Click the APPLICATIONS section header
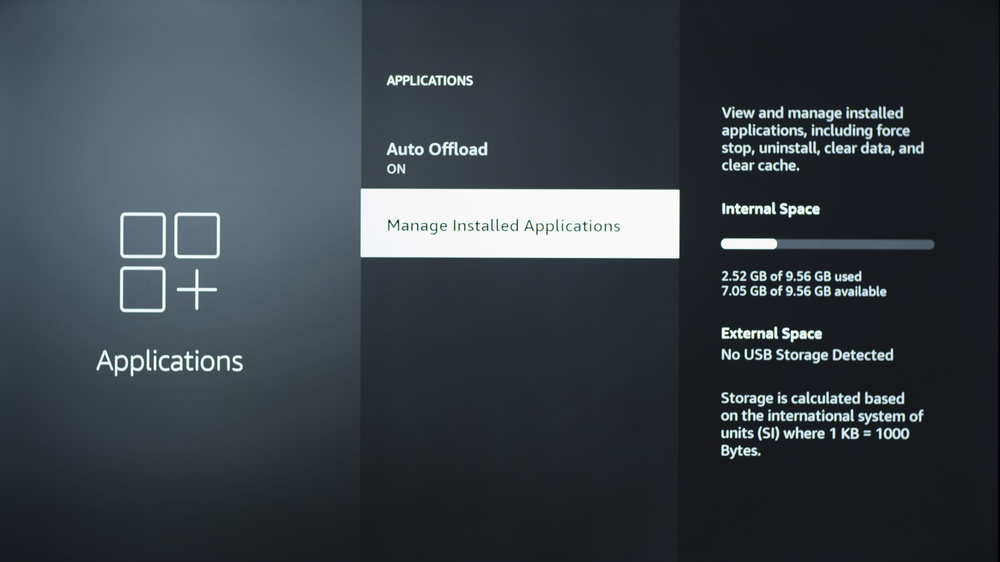This screenshot has width=1000, height=562. click(x=430, y=80)
